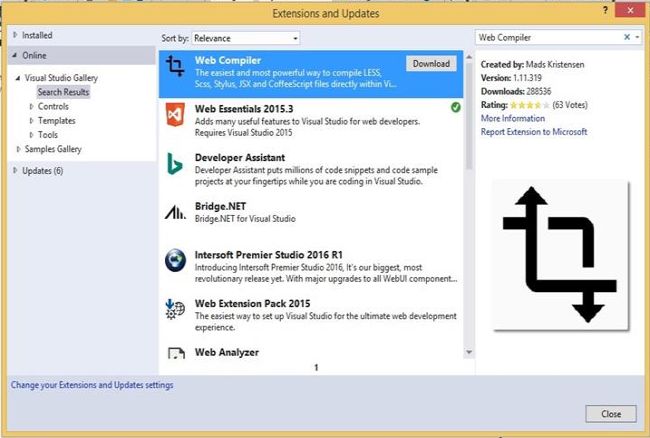This screenshot has width=650, height=438.
Task: Click the results list scrollbar thumb
Action: click(x=469, y=116)
